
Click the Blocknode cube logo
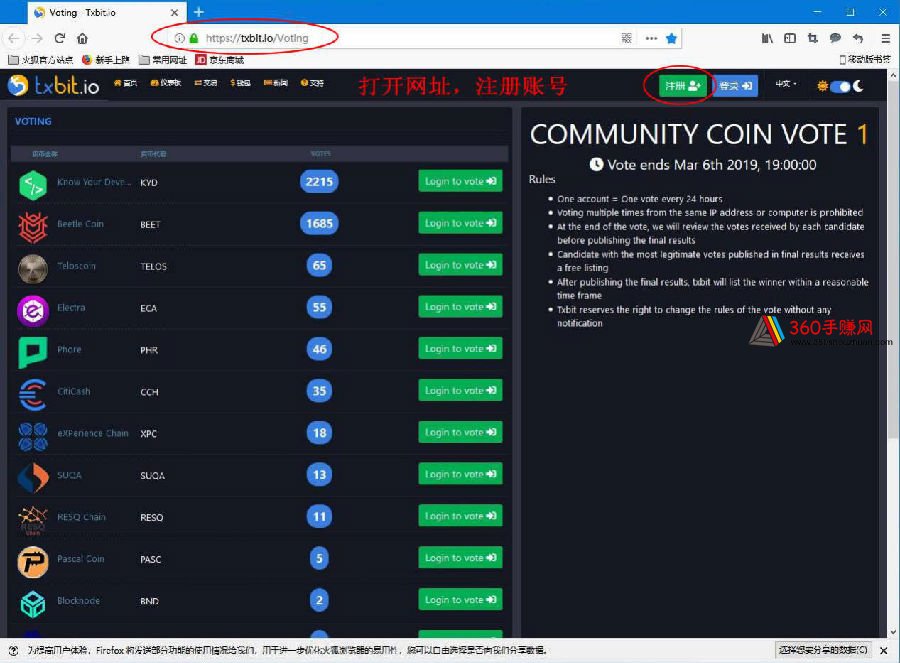click(x=33, y=603)
